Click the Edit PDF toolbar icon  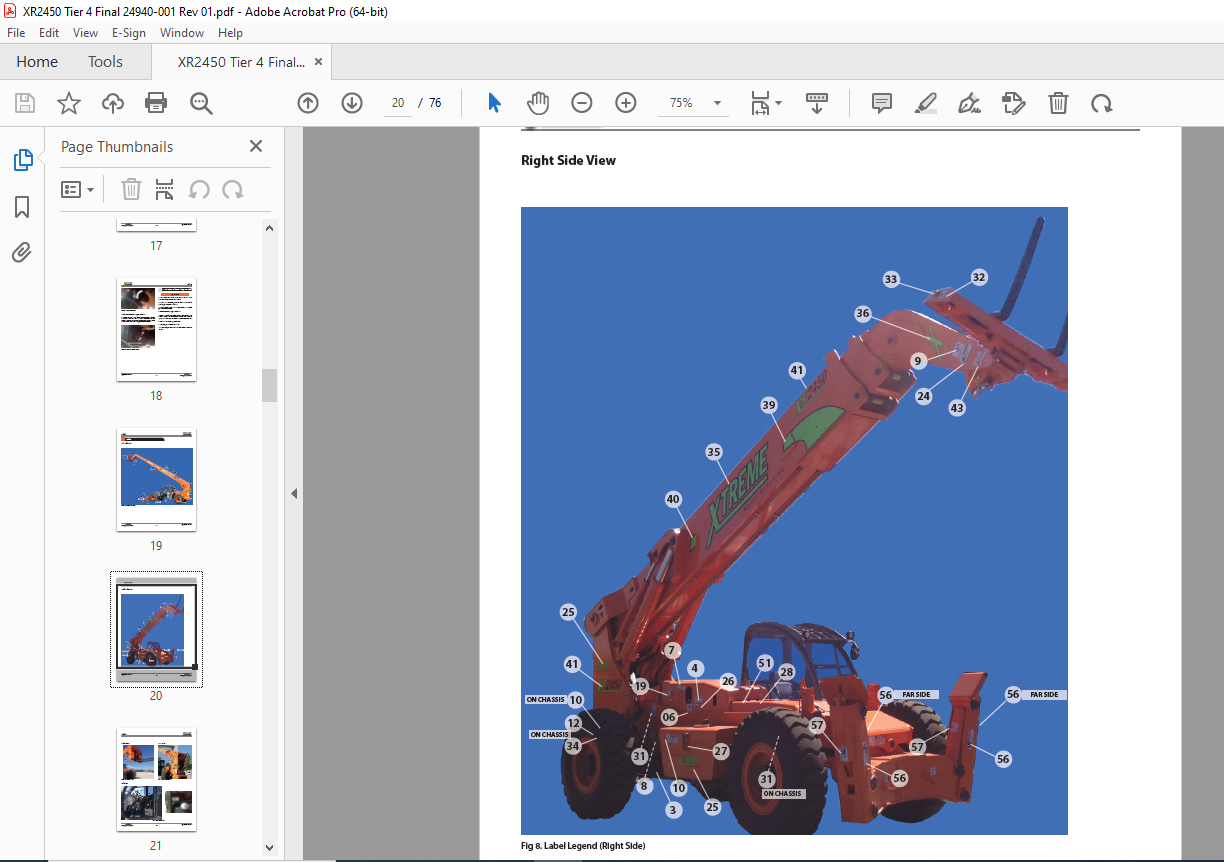coord(1013,103)
